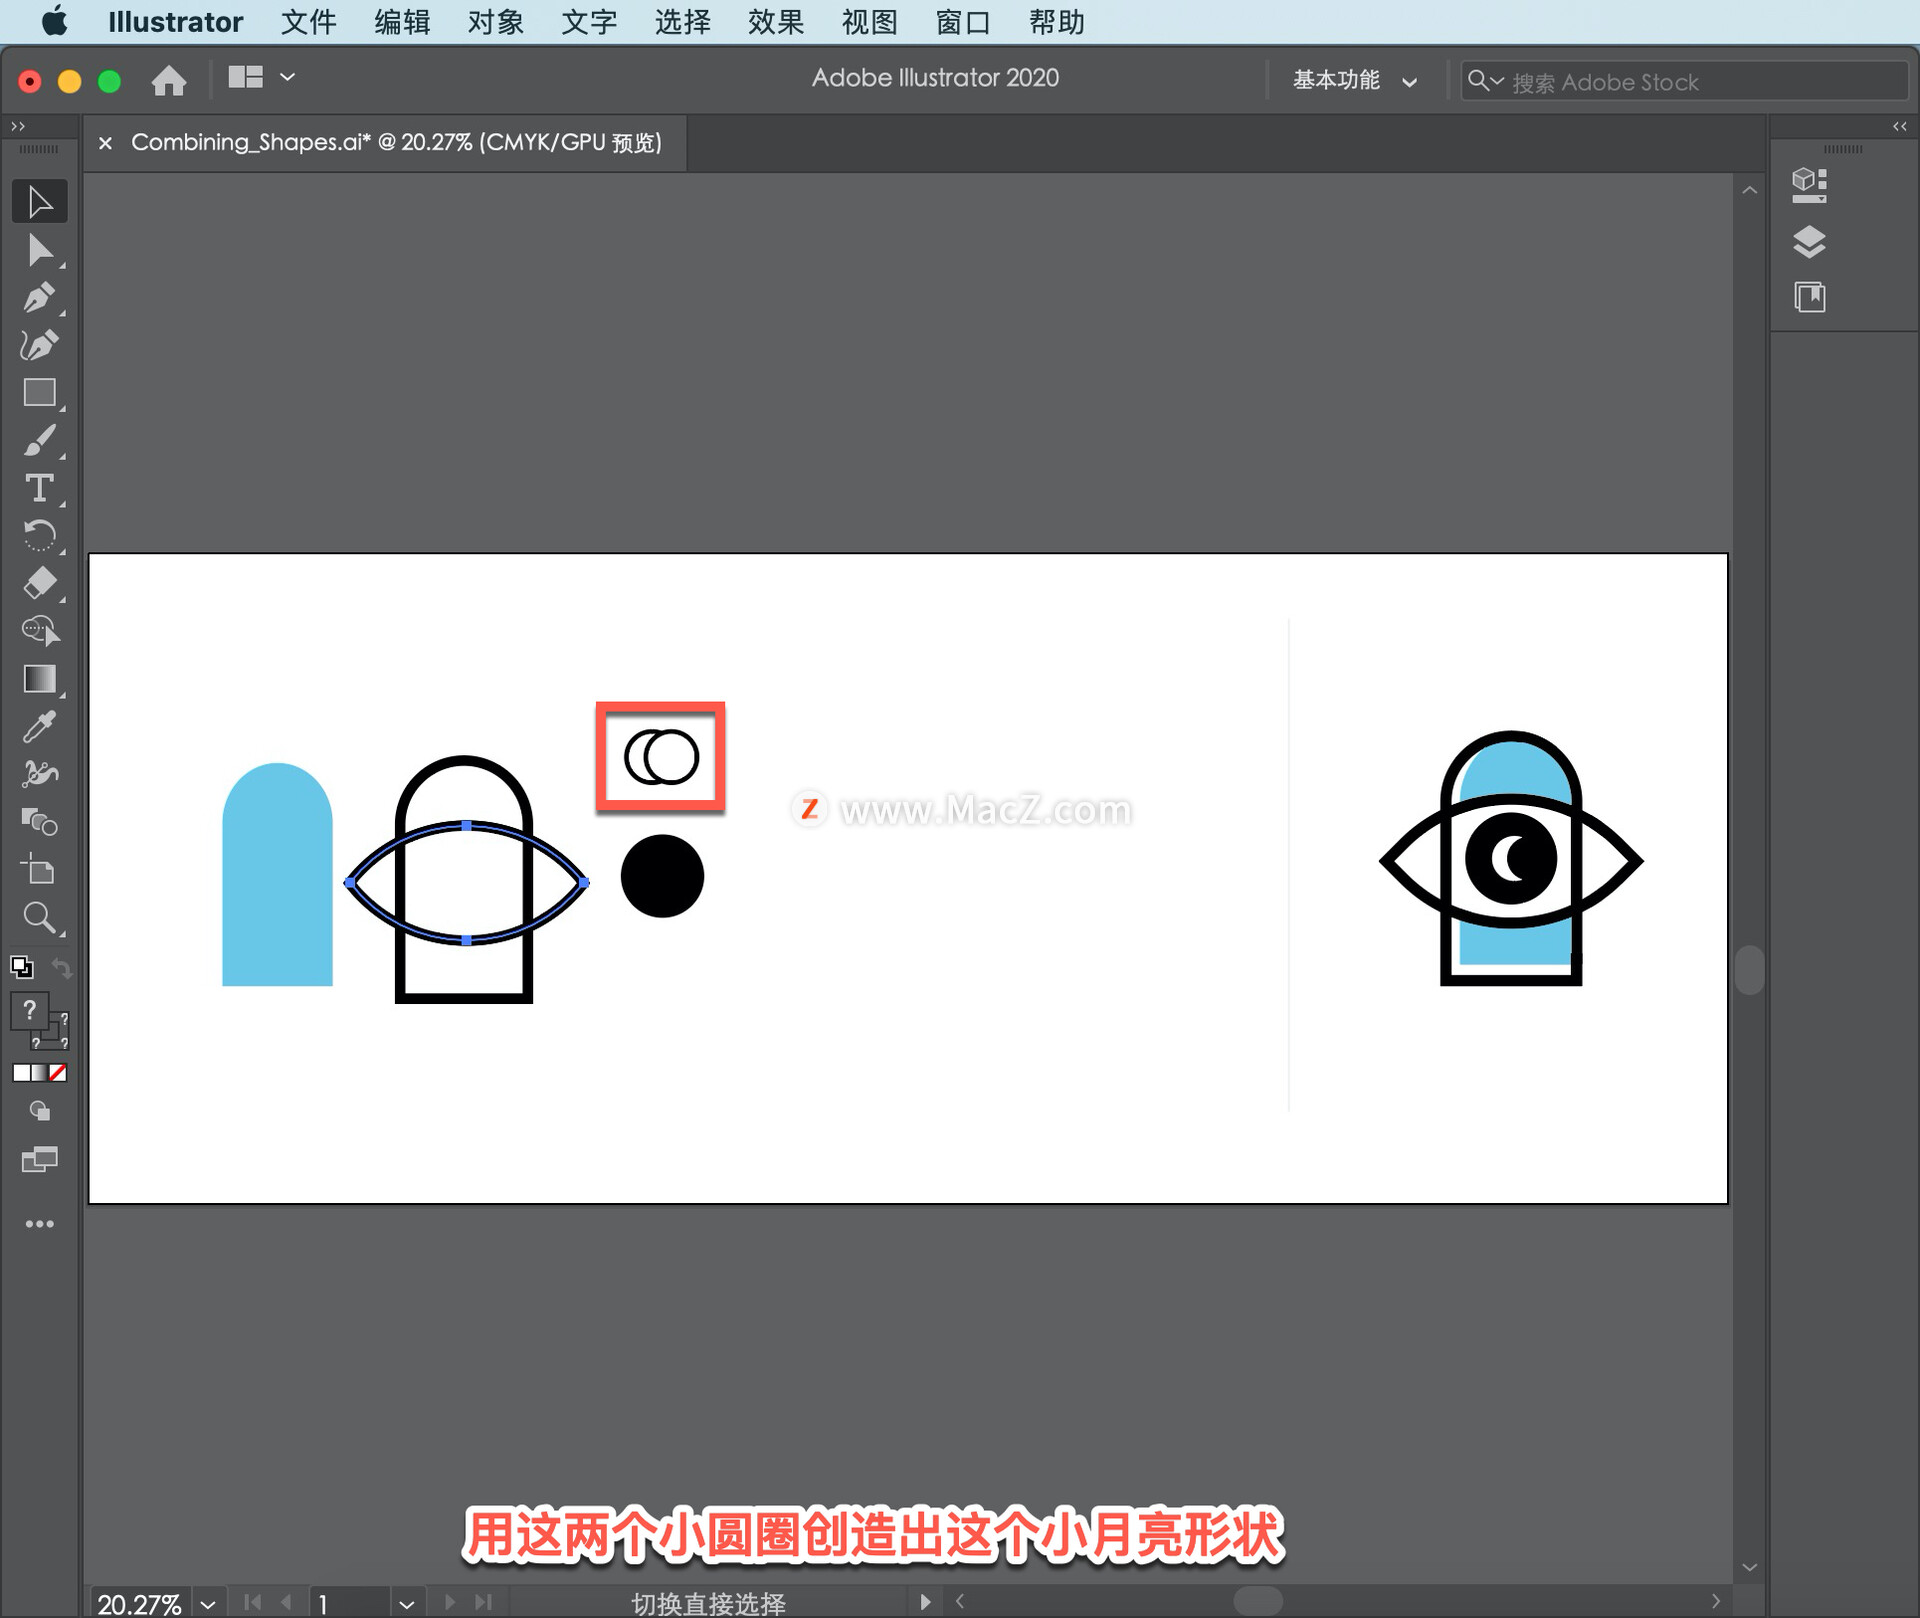This screenshot has width=1920, height=1618.
Task: Toggle the drawing mode button
Action: pyautogui.click(x=40, y=1111)
